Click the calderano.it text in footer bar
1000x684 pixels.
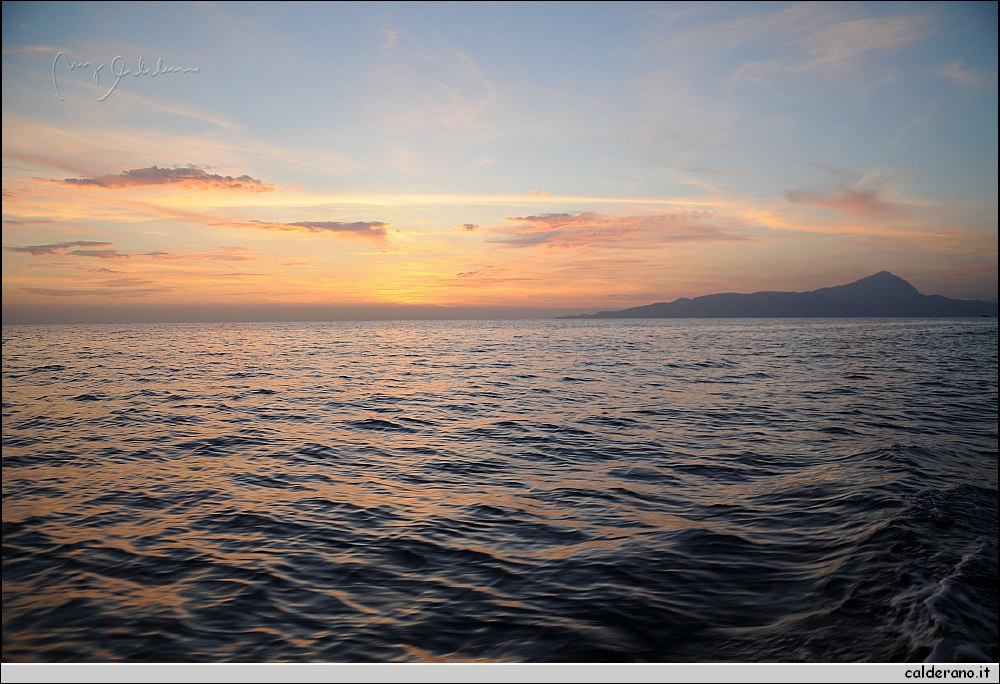pyautogui.click(x=947, y=673)
